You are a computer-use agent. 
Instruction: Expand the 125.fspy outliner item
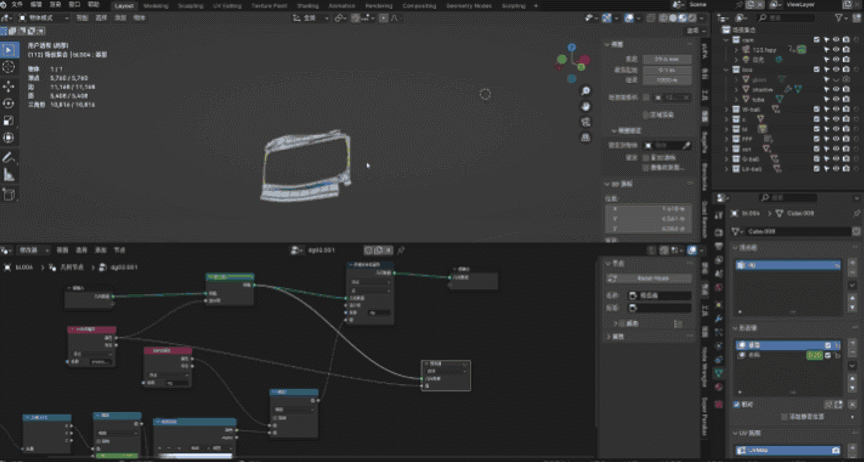737,50
